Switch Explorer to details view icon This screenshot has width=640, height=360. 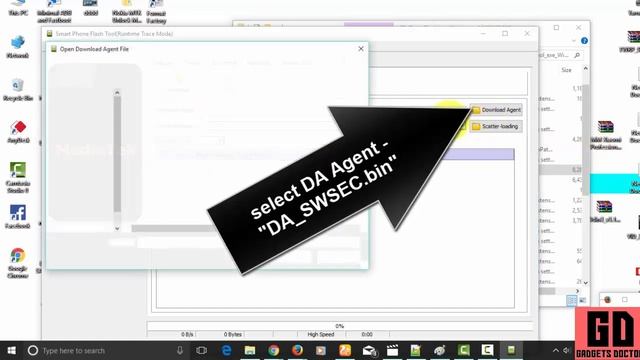pyautogui.click(x=572, y=301)
